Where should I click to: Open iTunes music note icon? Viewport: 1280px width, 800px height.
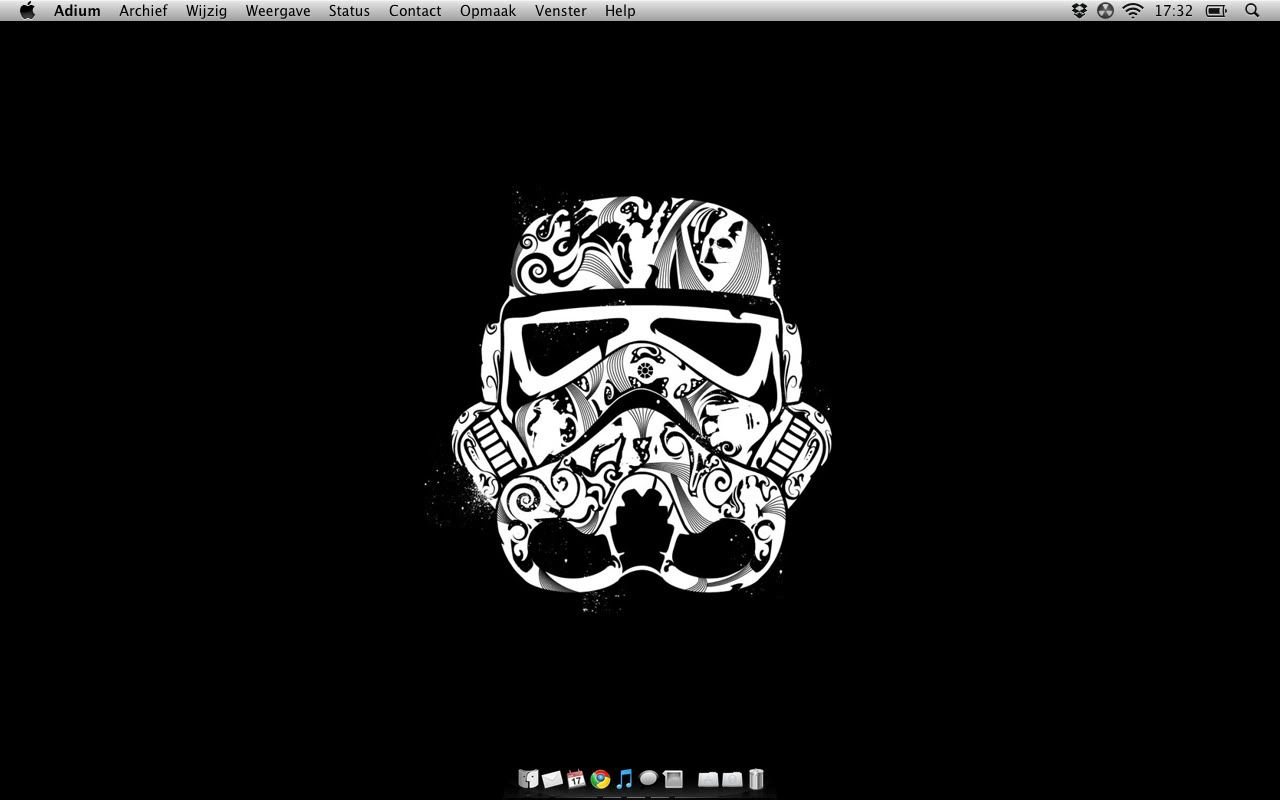coord(624,779)
